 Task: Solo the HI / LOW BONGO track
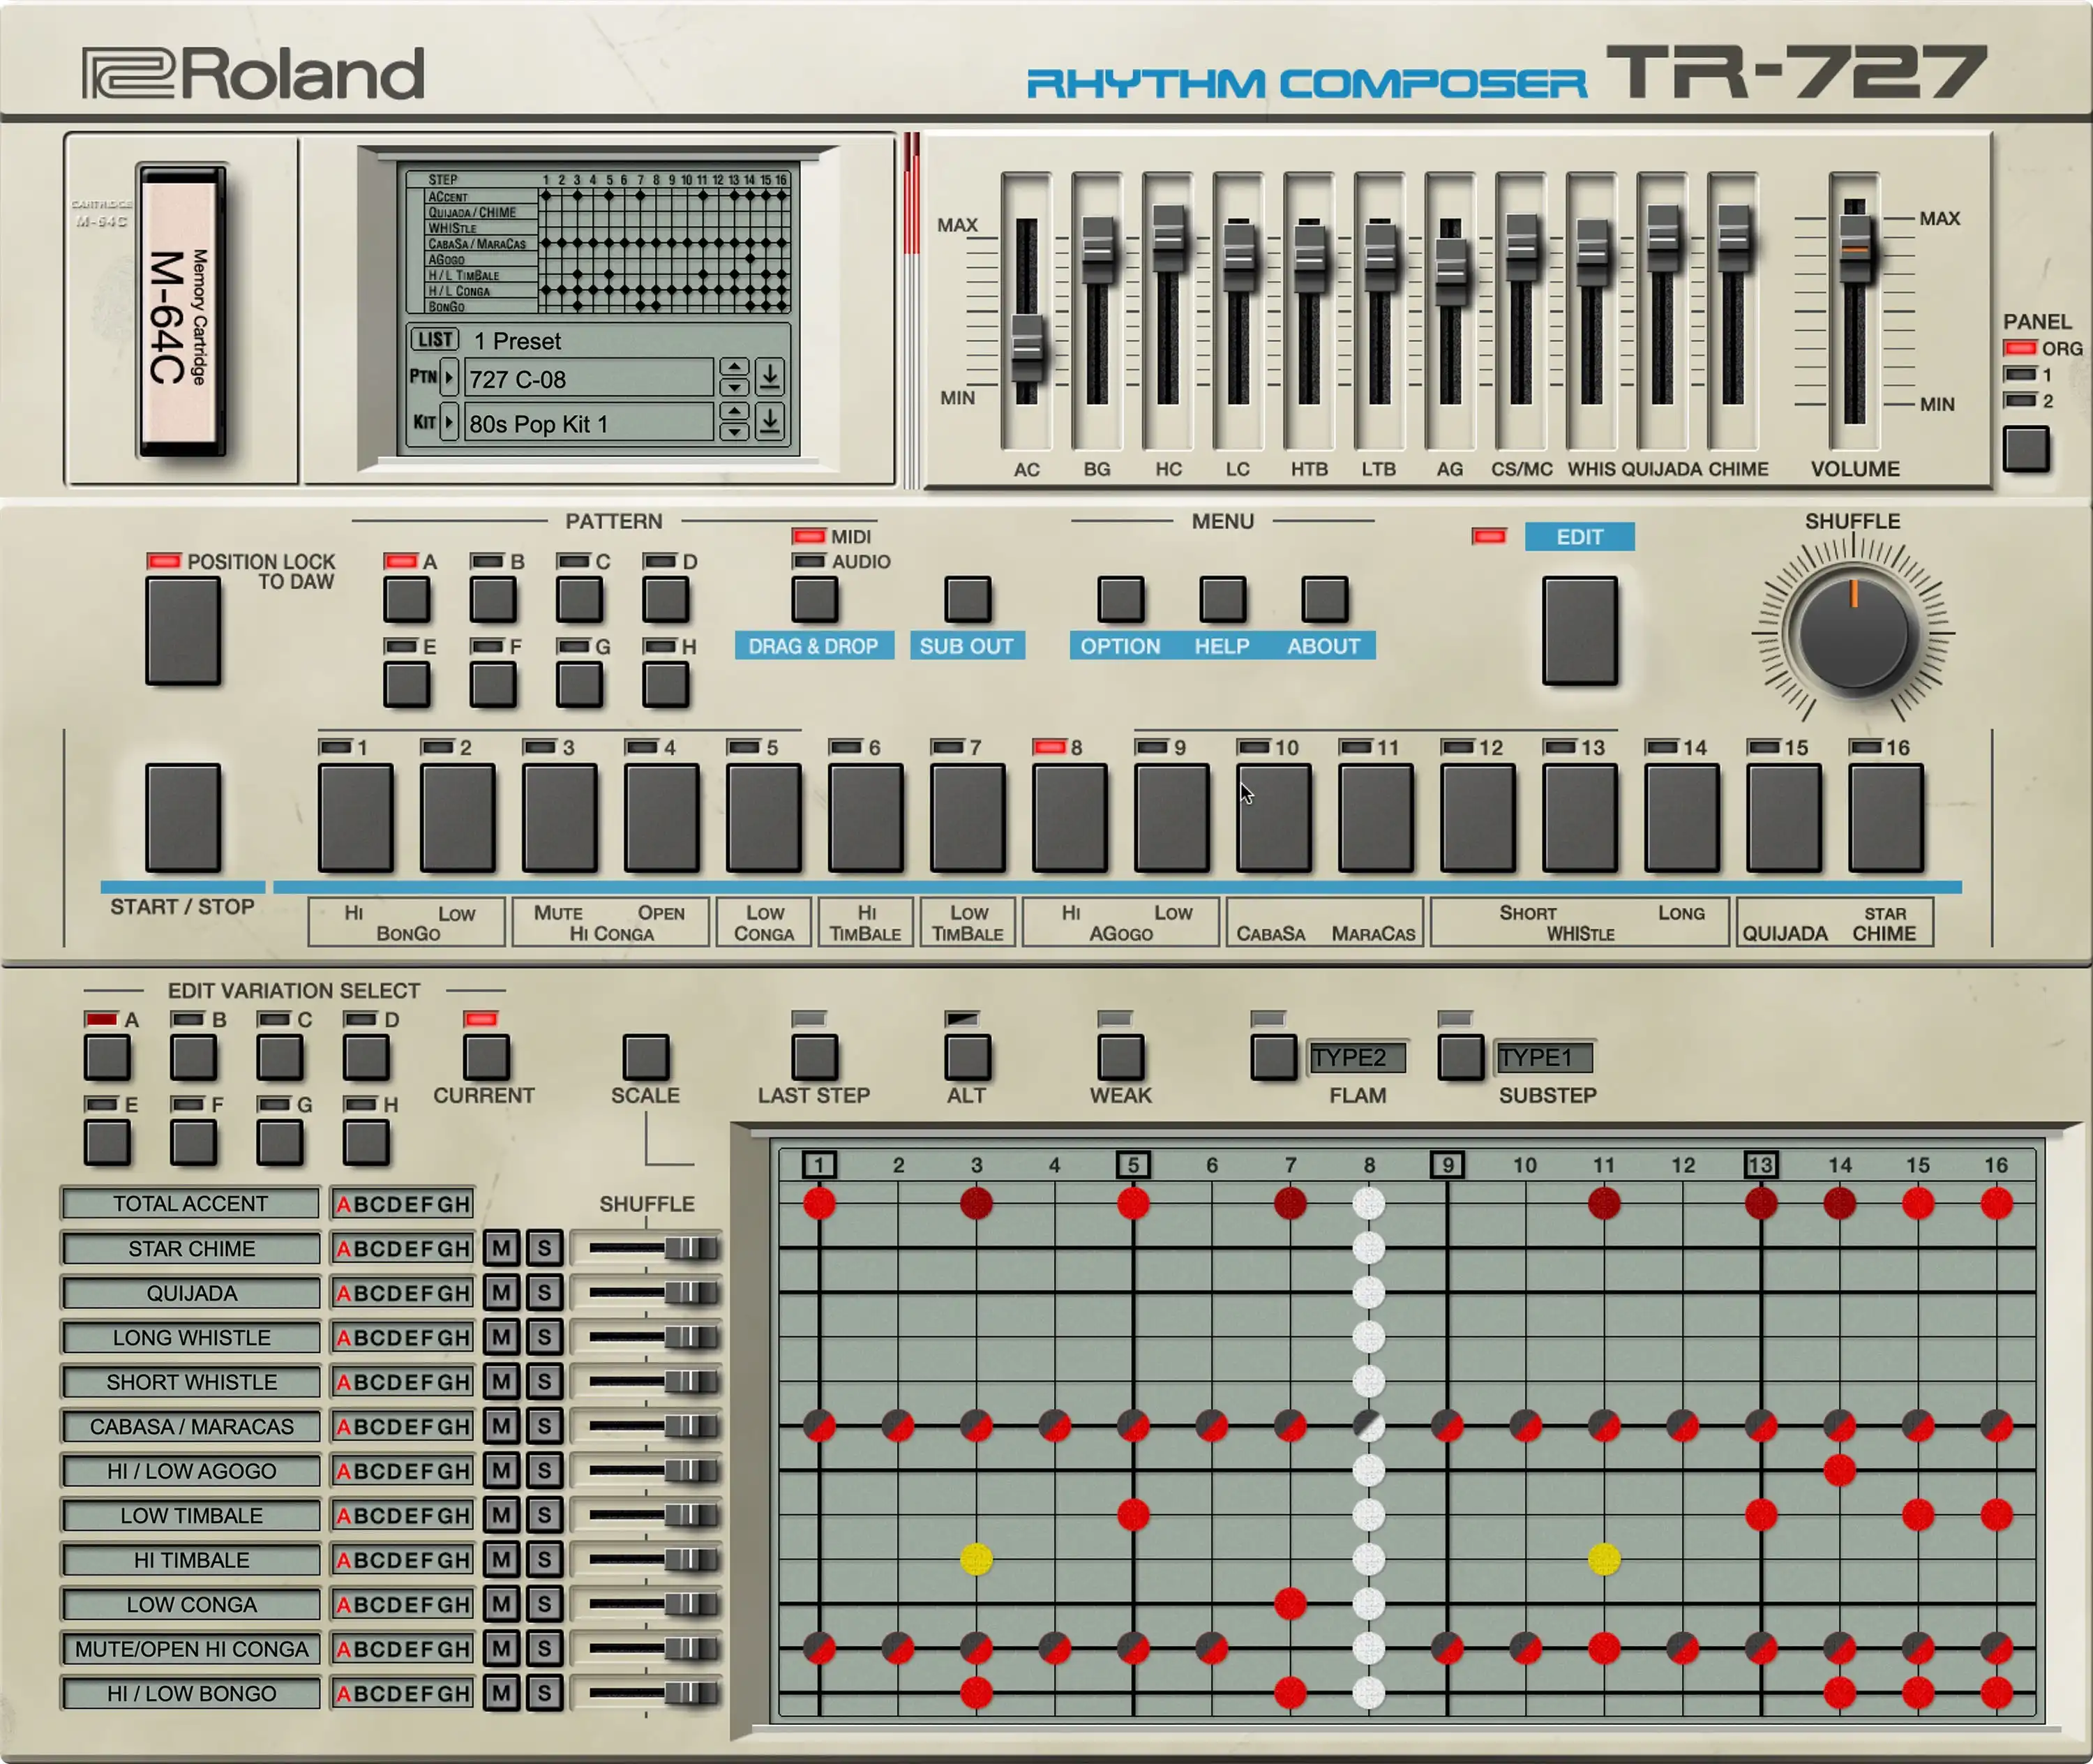tap(544, 1693)
